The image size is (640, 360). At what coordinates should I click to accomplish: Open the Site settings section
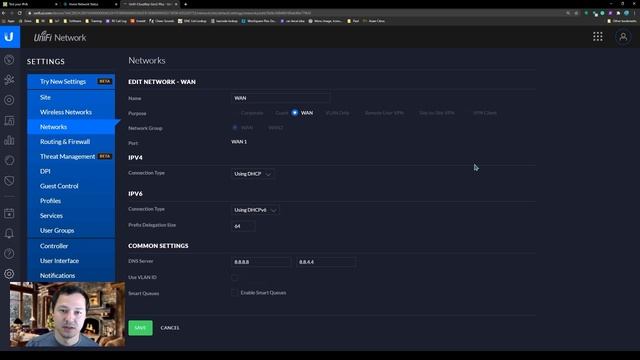pyautogui.click(x=71, y=97)
